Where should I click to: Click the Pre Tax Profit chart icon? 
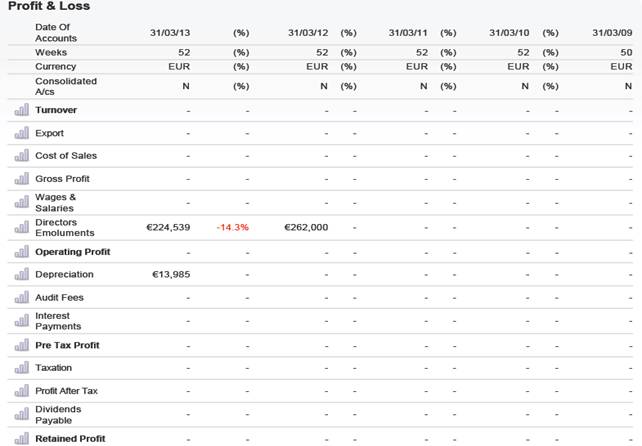[21, 345]
